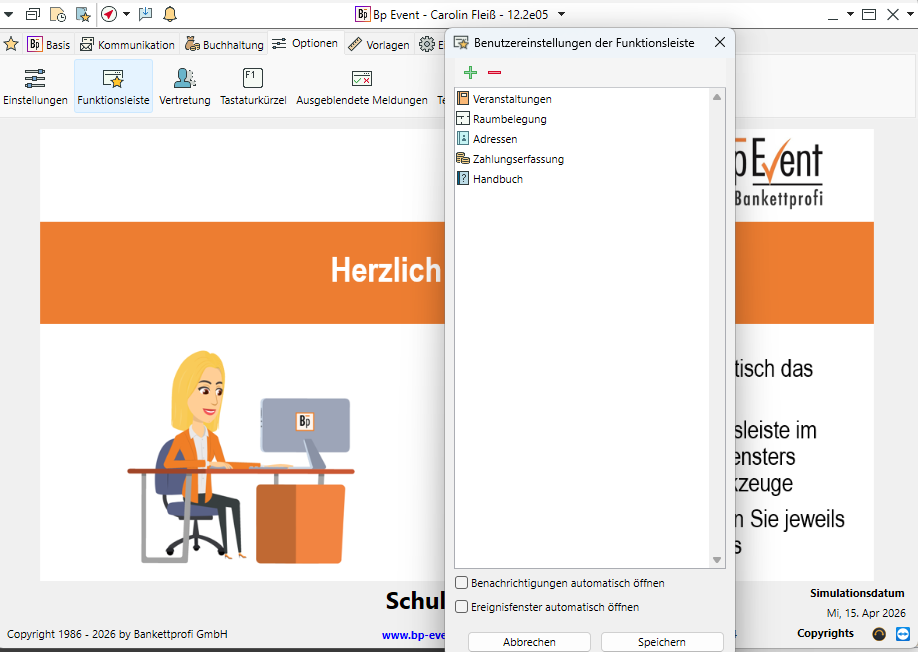
Task: Click the Vertretung icon
Action: (184, 86)
